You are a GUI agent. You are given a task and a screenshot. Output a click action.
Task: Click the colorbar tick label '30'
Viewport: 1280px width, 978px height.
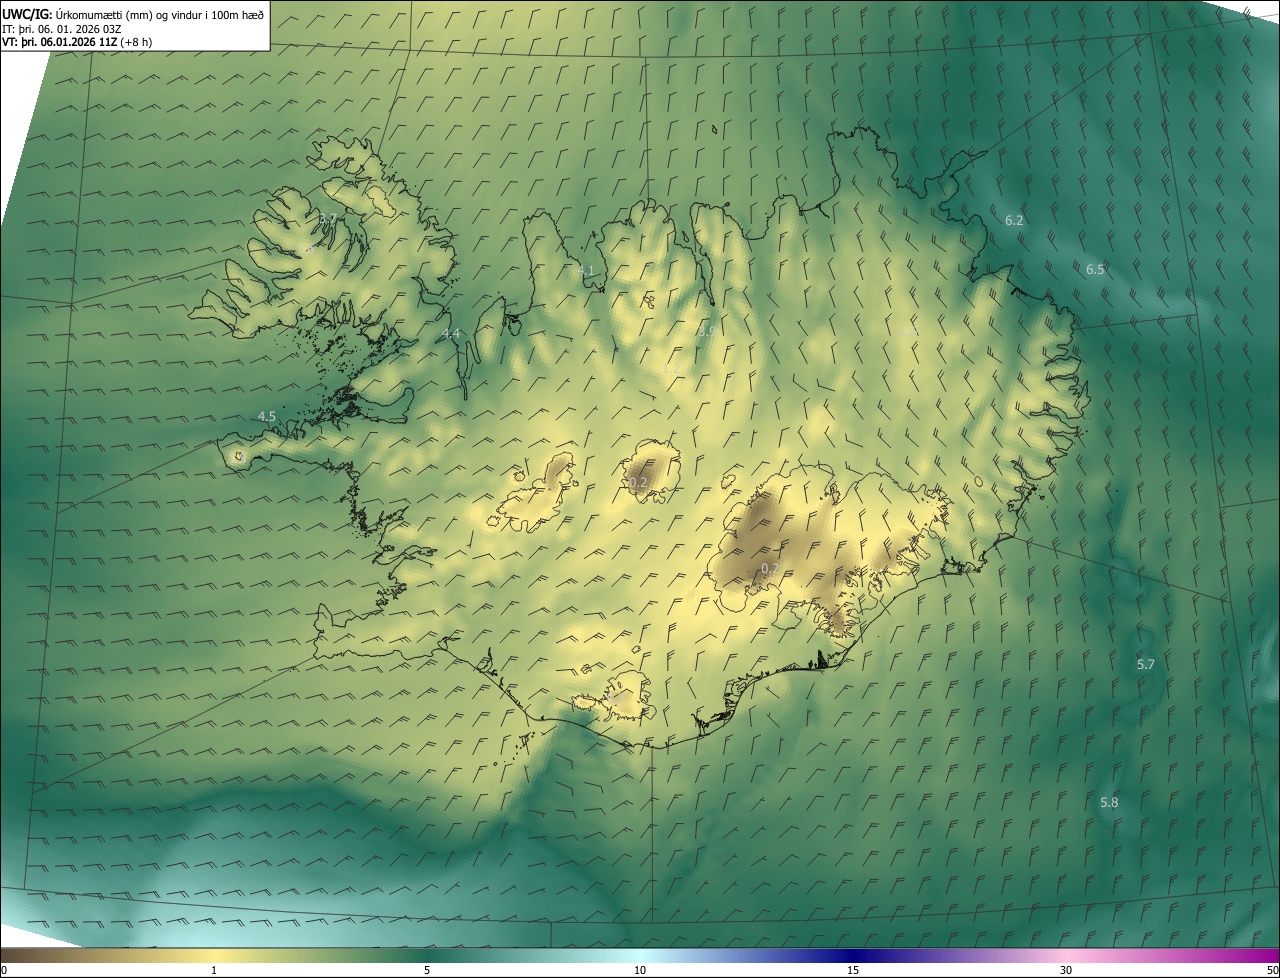tap(1066, 970)
